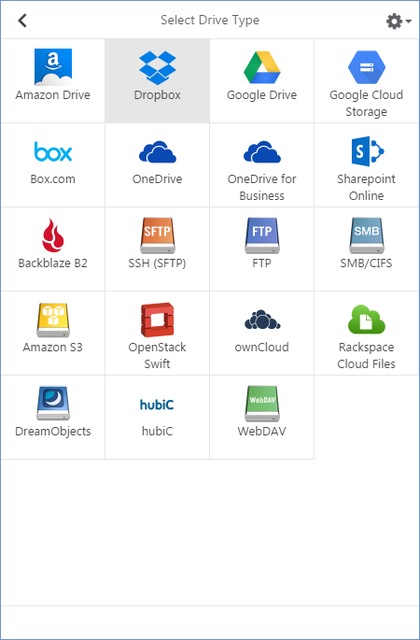This screenshot has height=640, width=420.
Task: Select Google Cloud Storage
Action: [x=366, y=81]
